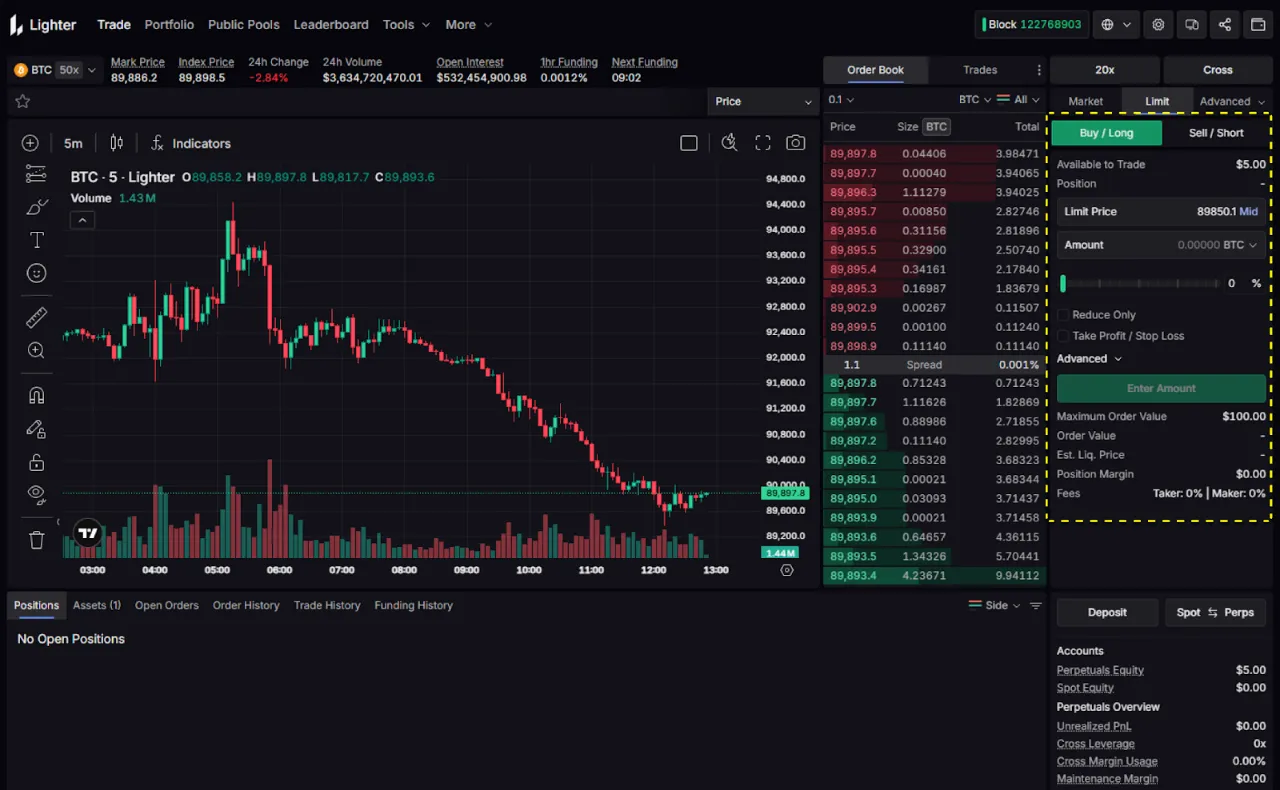This screenshot has width=1280, height=790.
Task: Toggle the magnet snap mode icon
Action: [36, 395]
